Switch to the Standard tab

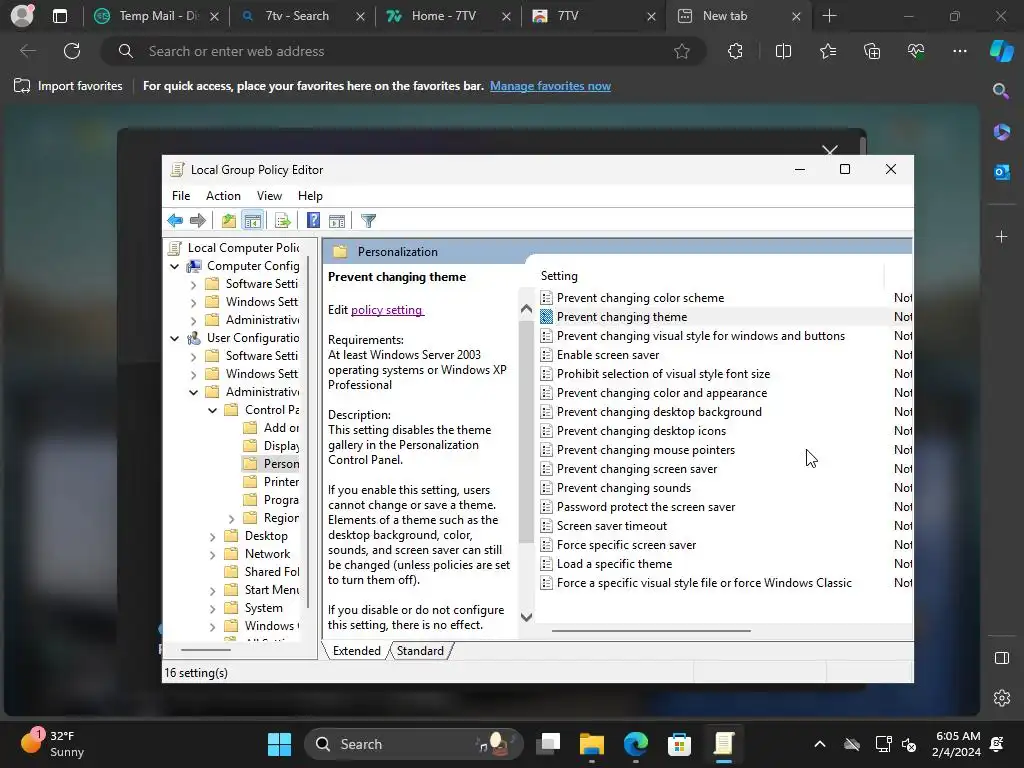pos(420,650)
